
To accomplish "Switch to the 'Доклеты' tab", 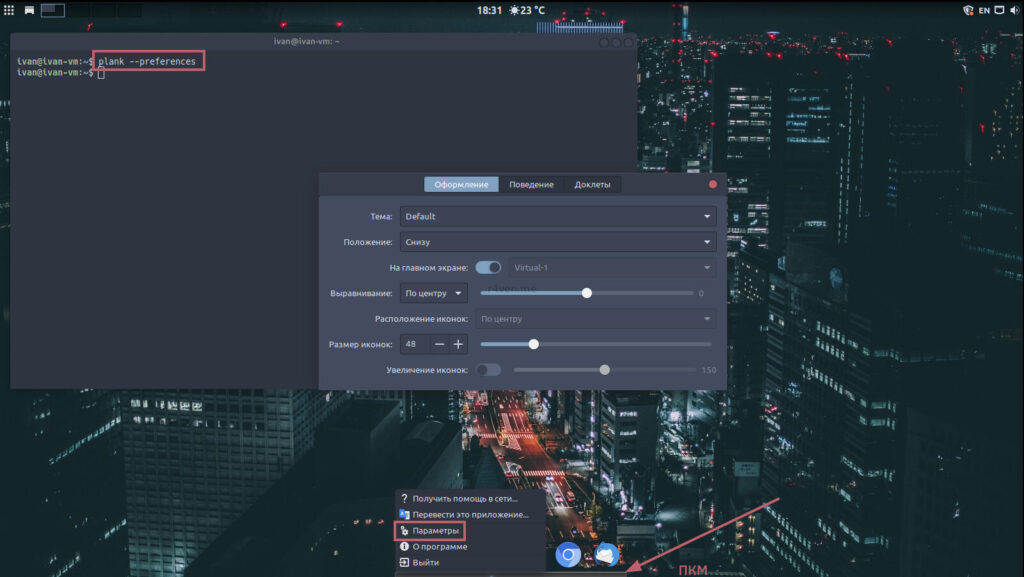I will click(x=591, y=185).
